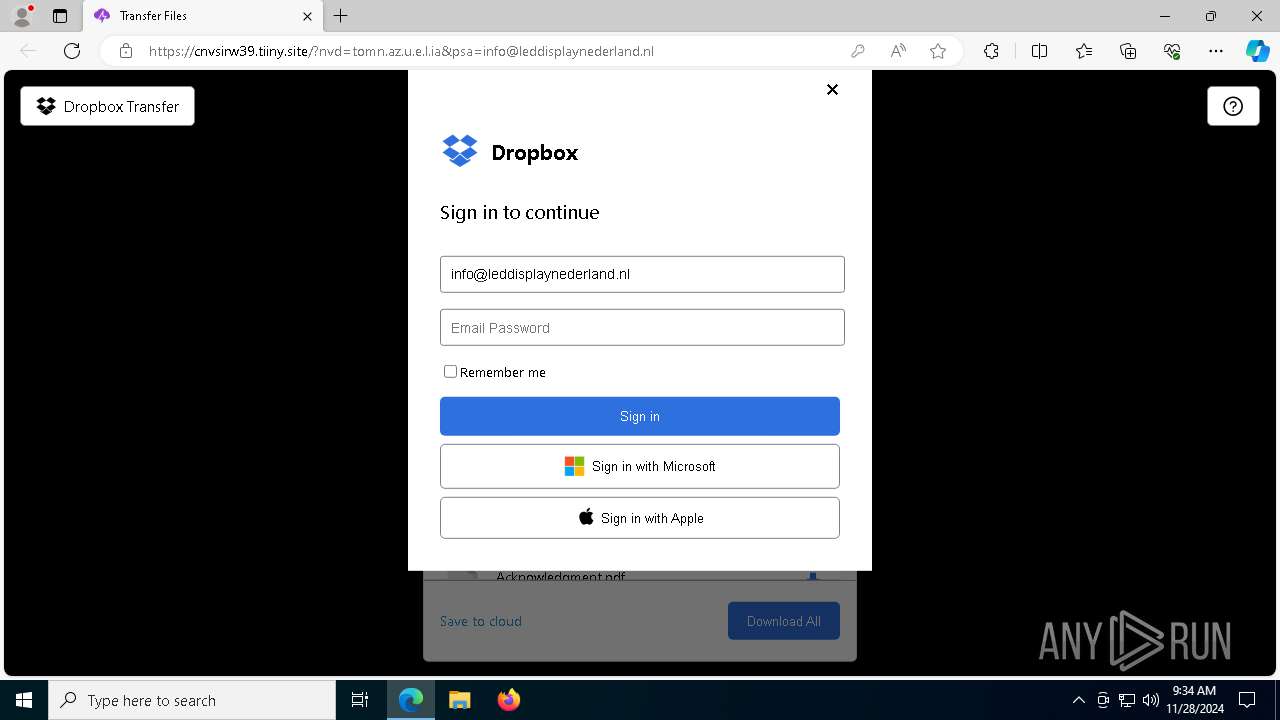Open File Explorer from taskbar
1280x720 pixels.
459,700
